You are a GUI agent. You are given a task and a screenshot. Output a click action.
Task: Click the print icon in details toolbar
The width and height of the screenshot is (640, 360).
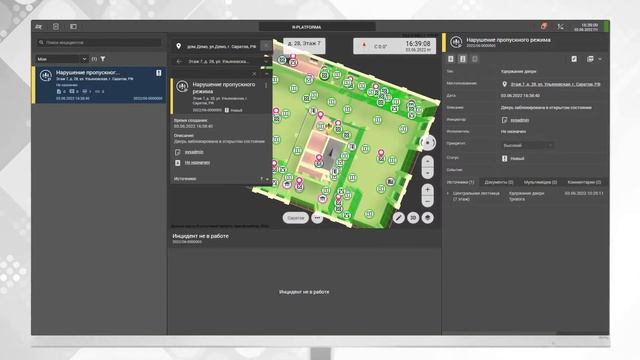tap(590, 59)
